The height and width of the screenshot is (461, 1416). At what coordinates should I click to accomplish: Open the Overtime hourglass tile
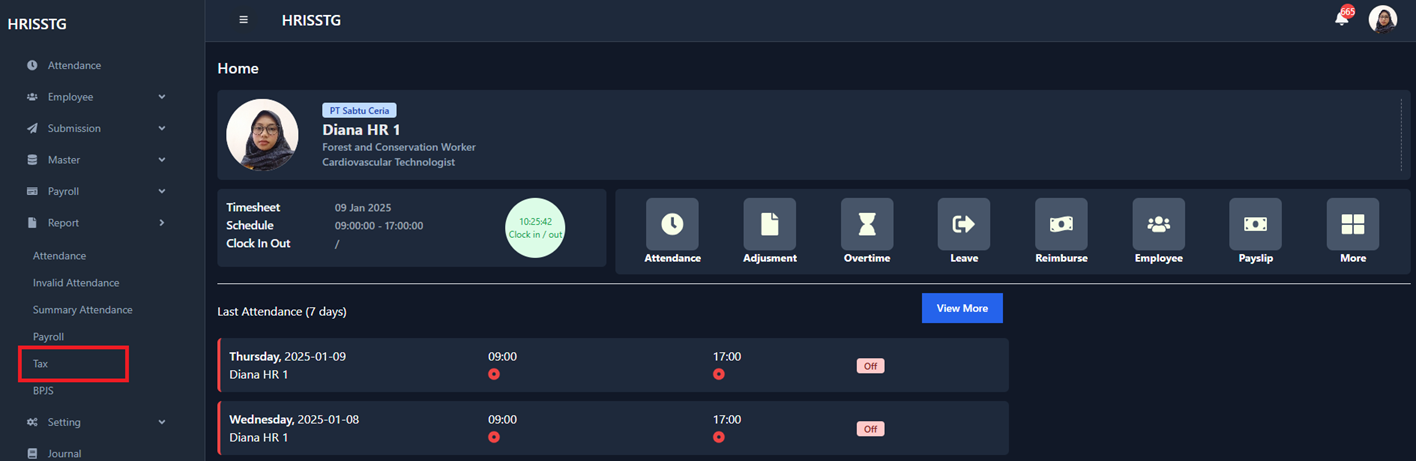click(867, 224)
